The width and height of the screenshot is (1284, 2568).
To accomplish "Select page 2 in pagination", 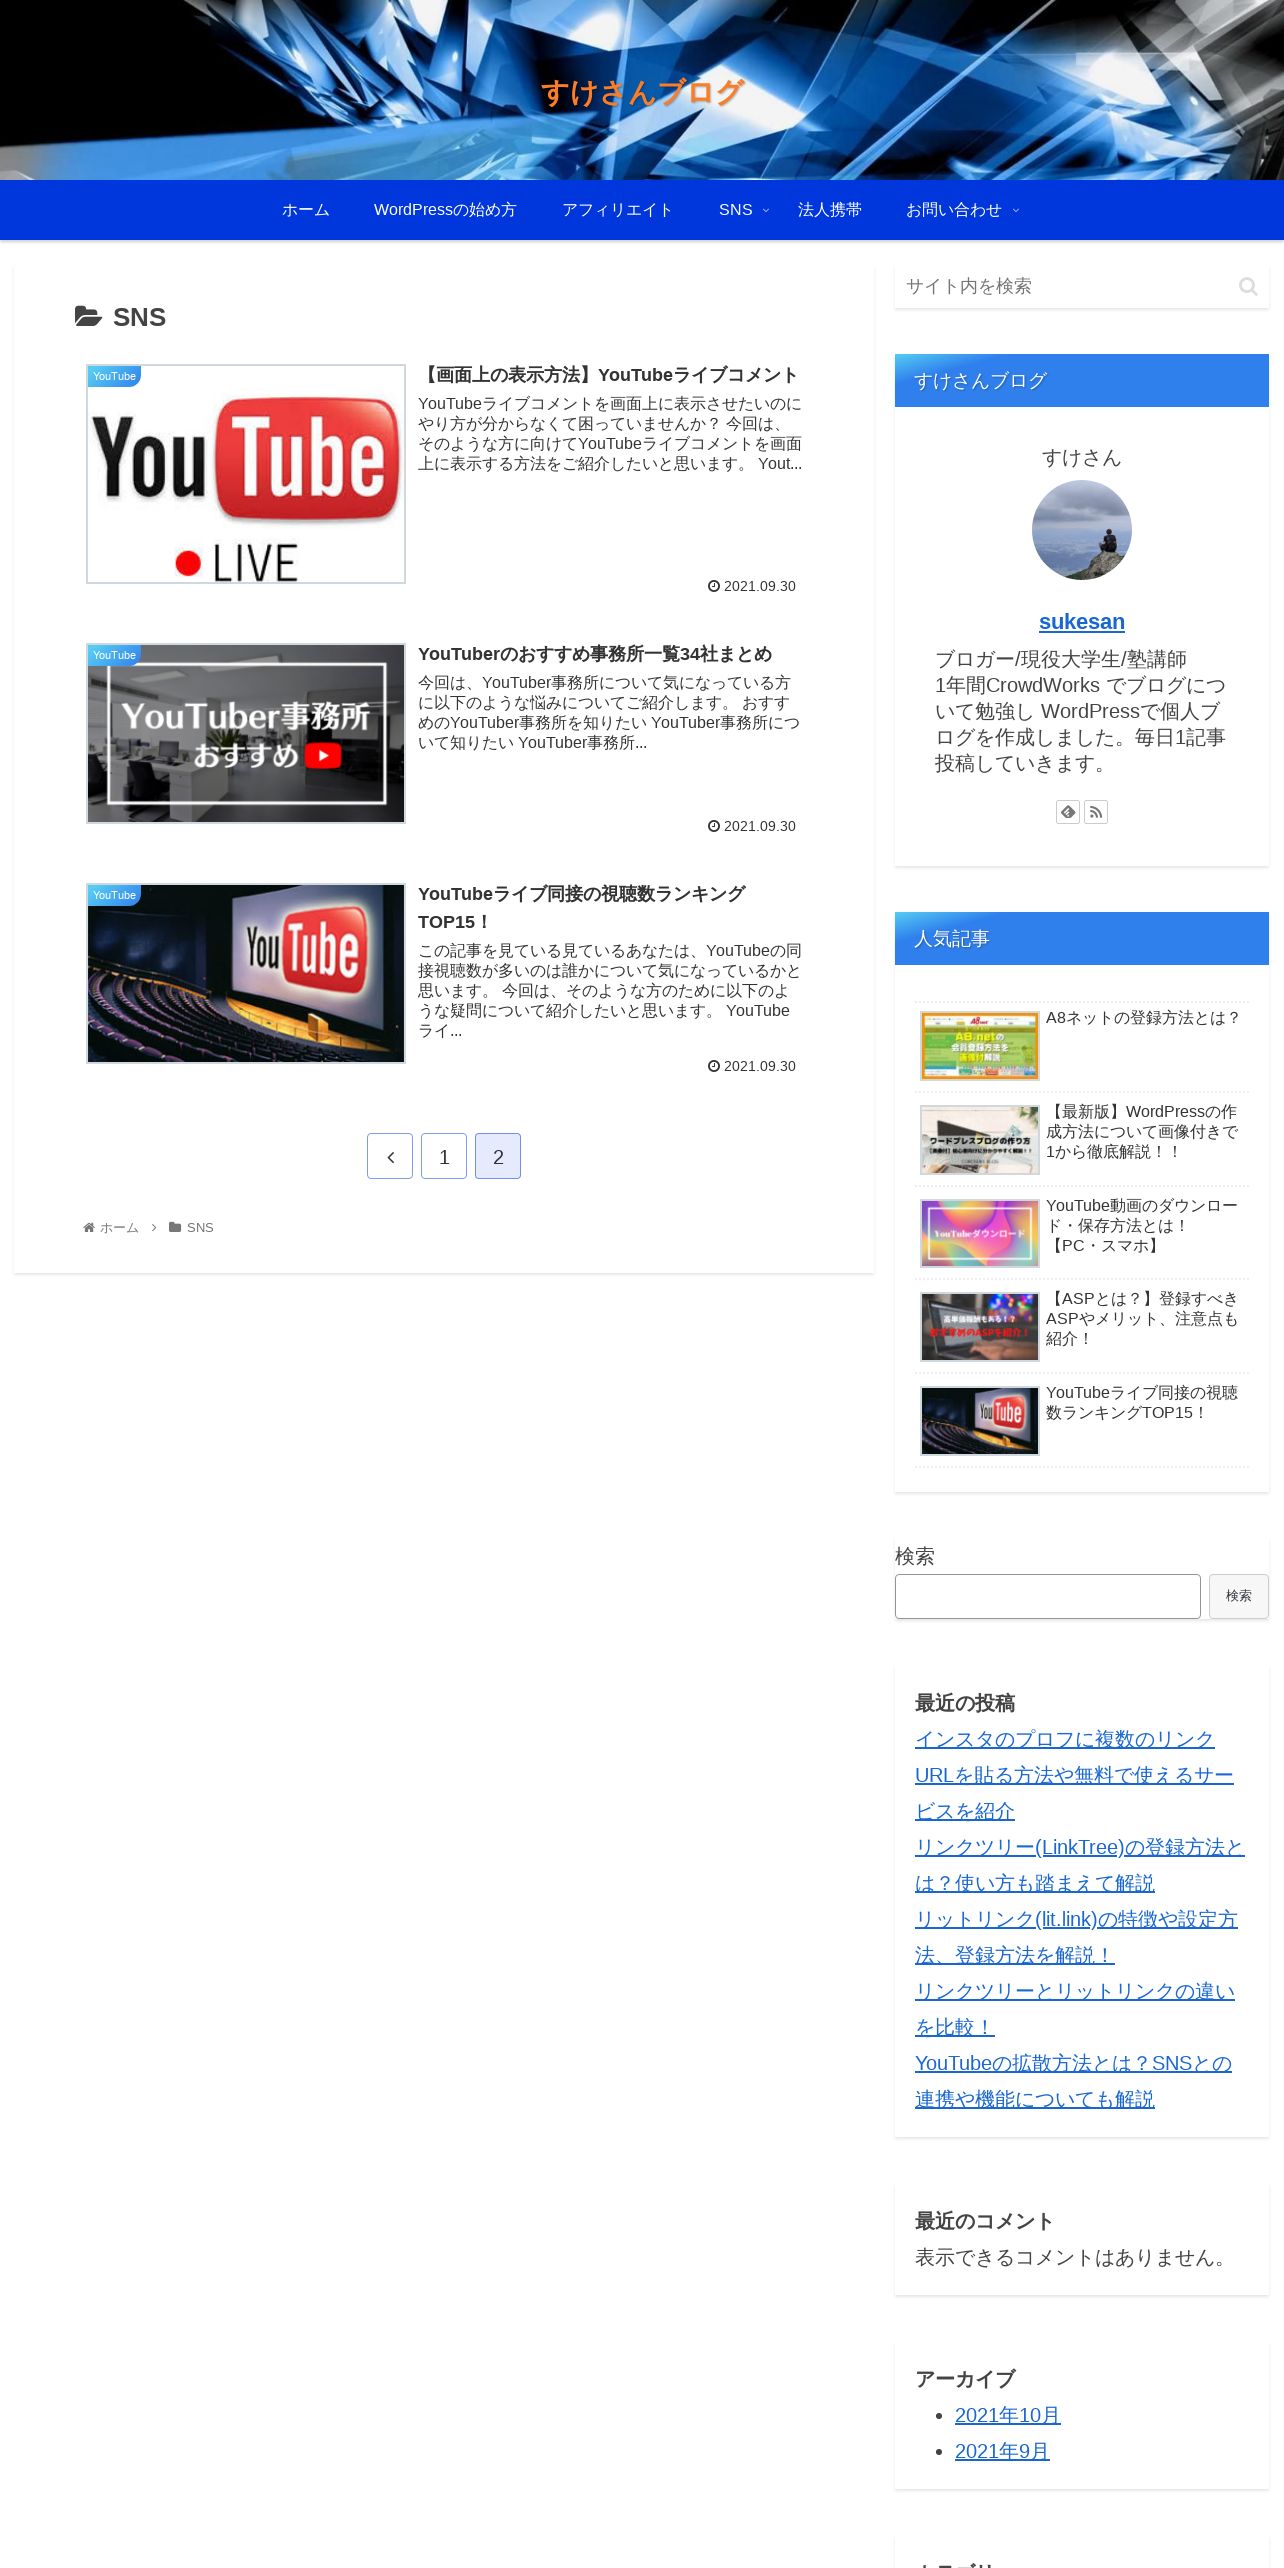I will [x=498, y=1156].
